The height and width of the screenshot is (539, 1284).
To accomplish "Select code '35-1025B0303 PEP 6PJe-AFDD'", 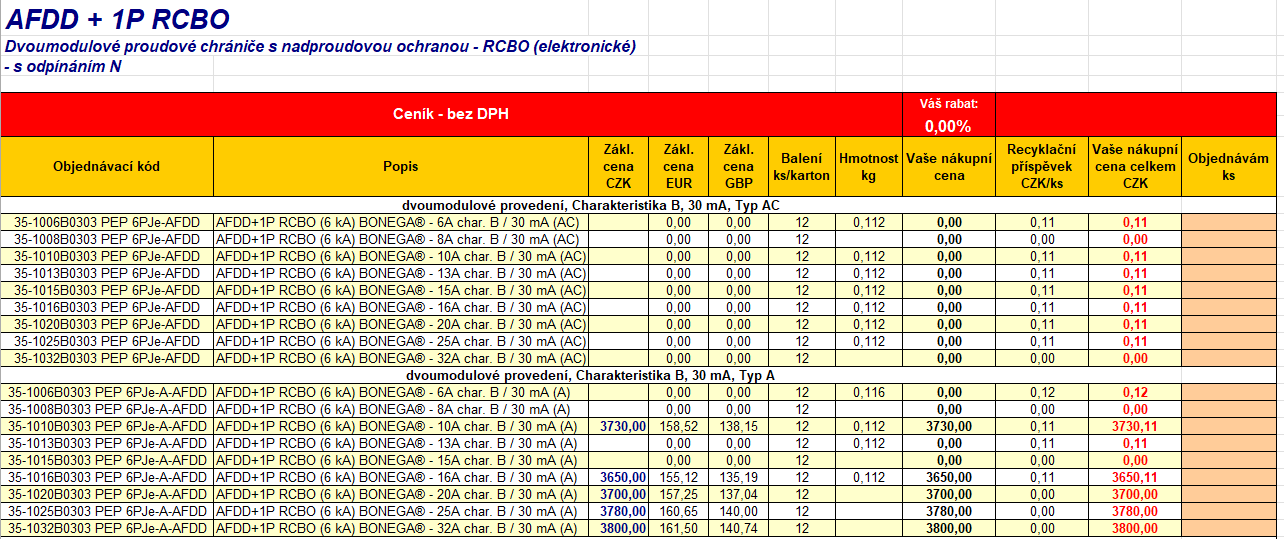I will point(107,341).
